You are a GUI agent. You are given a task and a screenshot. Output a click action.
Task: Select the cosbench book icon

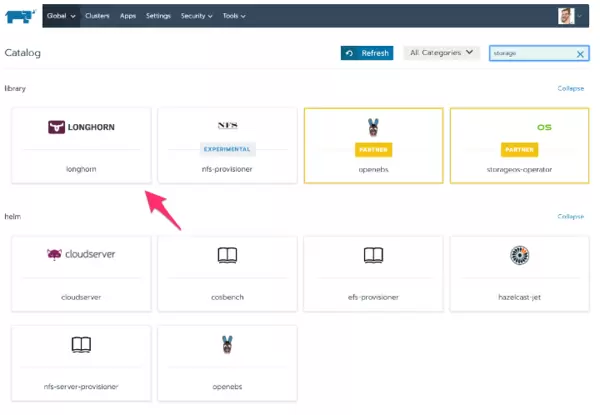[x=227, y=255]
